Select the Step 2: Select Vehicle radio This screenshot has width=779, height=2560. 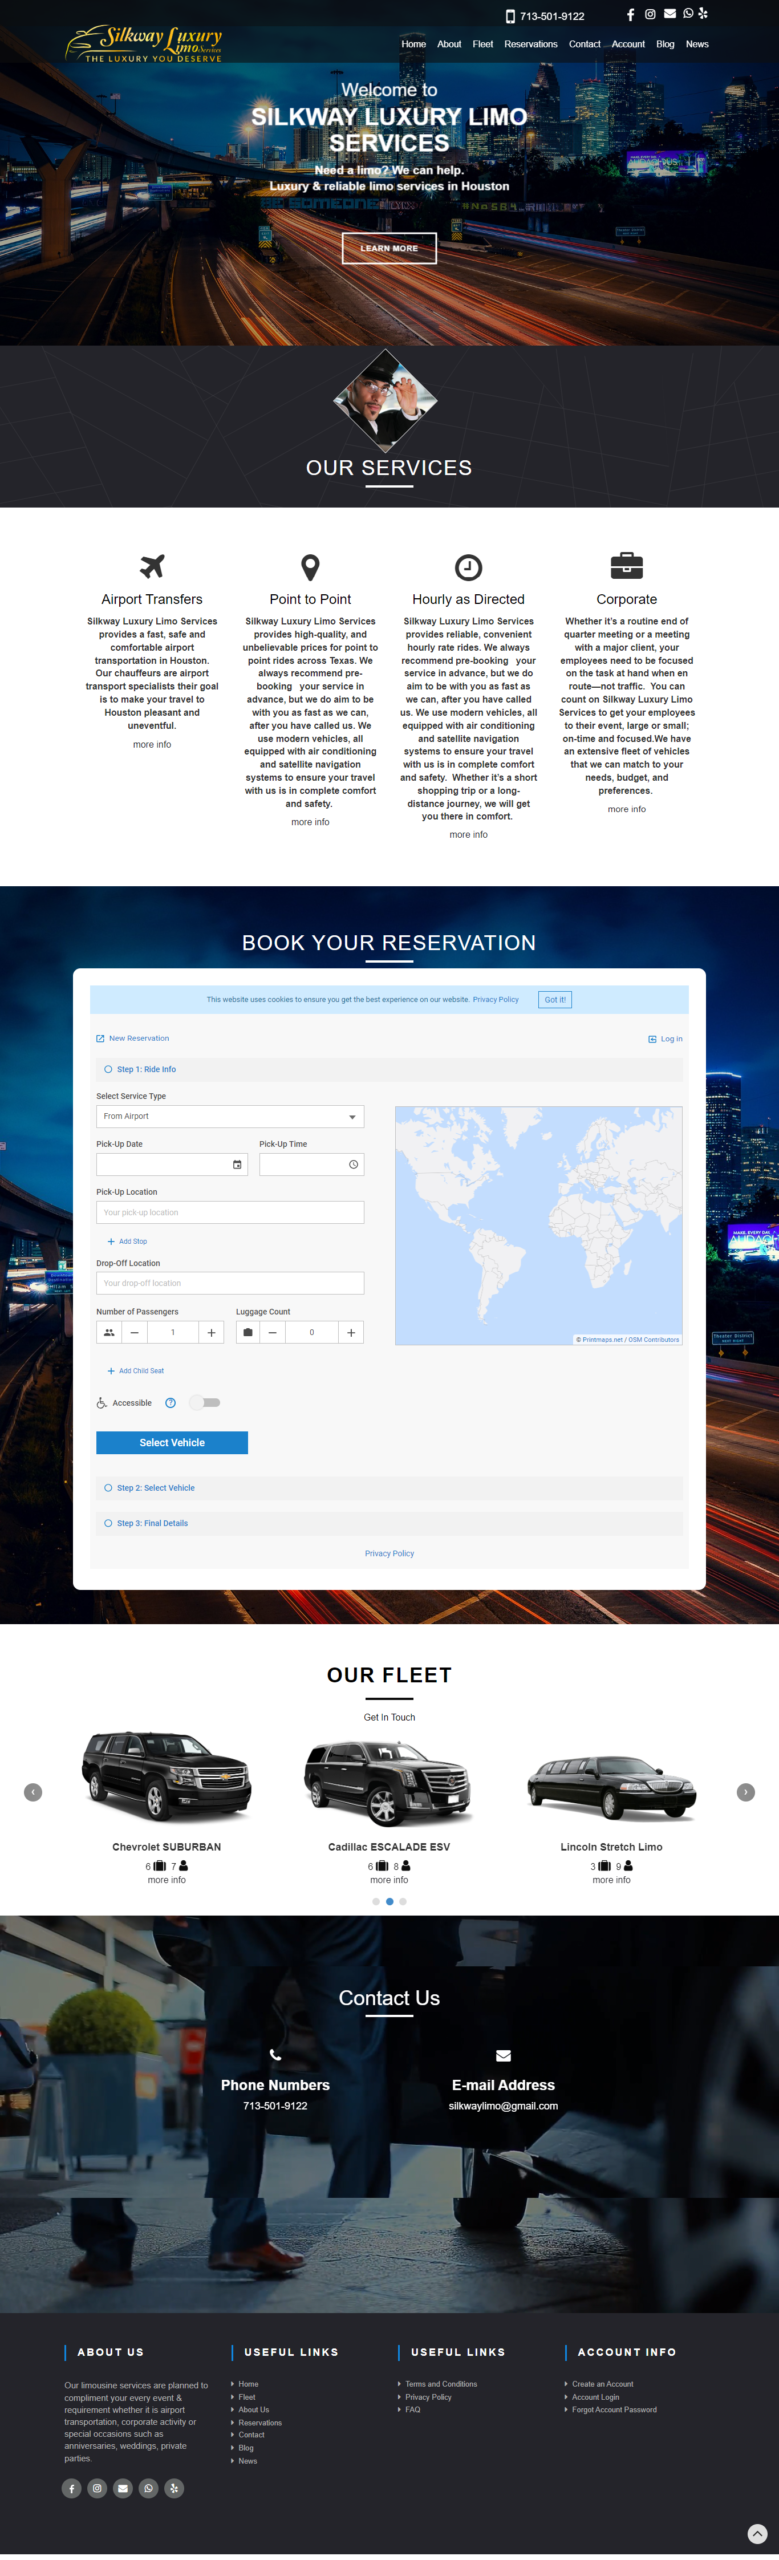point(108,1488)
